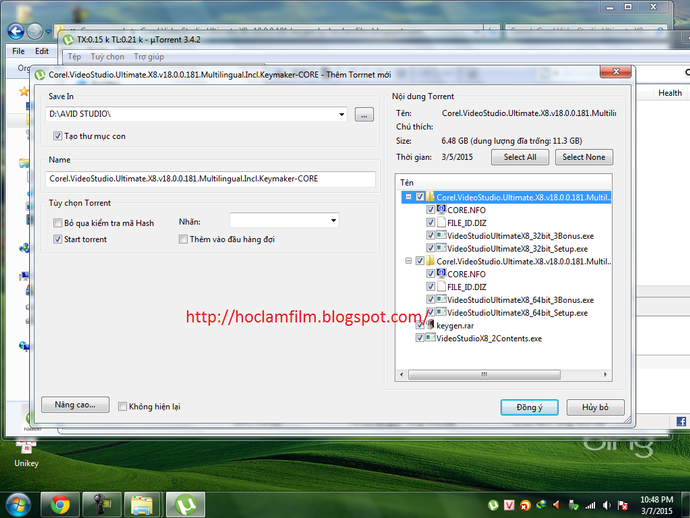Enable Bỏ qua kiểm tra mã Hash
Screen dimensions: 690x518
point(58,223)
